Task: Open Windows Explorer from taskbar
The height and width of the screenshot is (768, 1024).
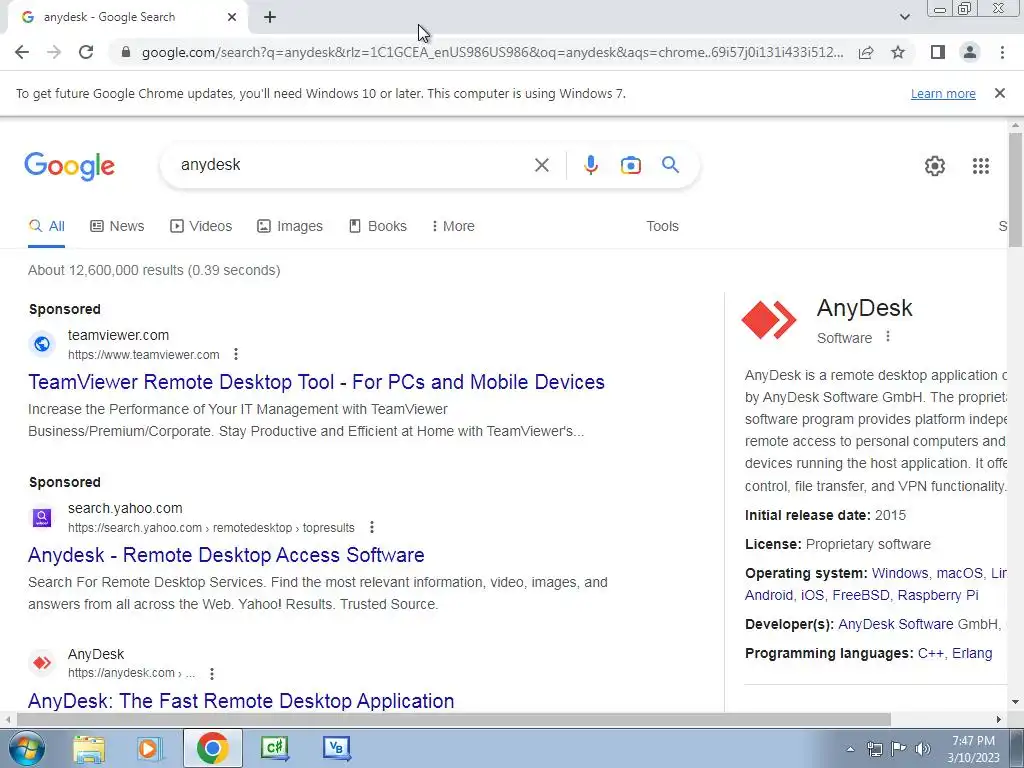Action: pos(89,748)
